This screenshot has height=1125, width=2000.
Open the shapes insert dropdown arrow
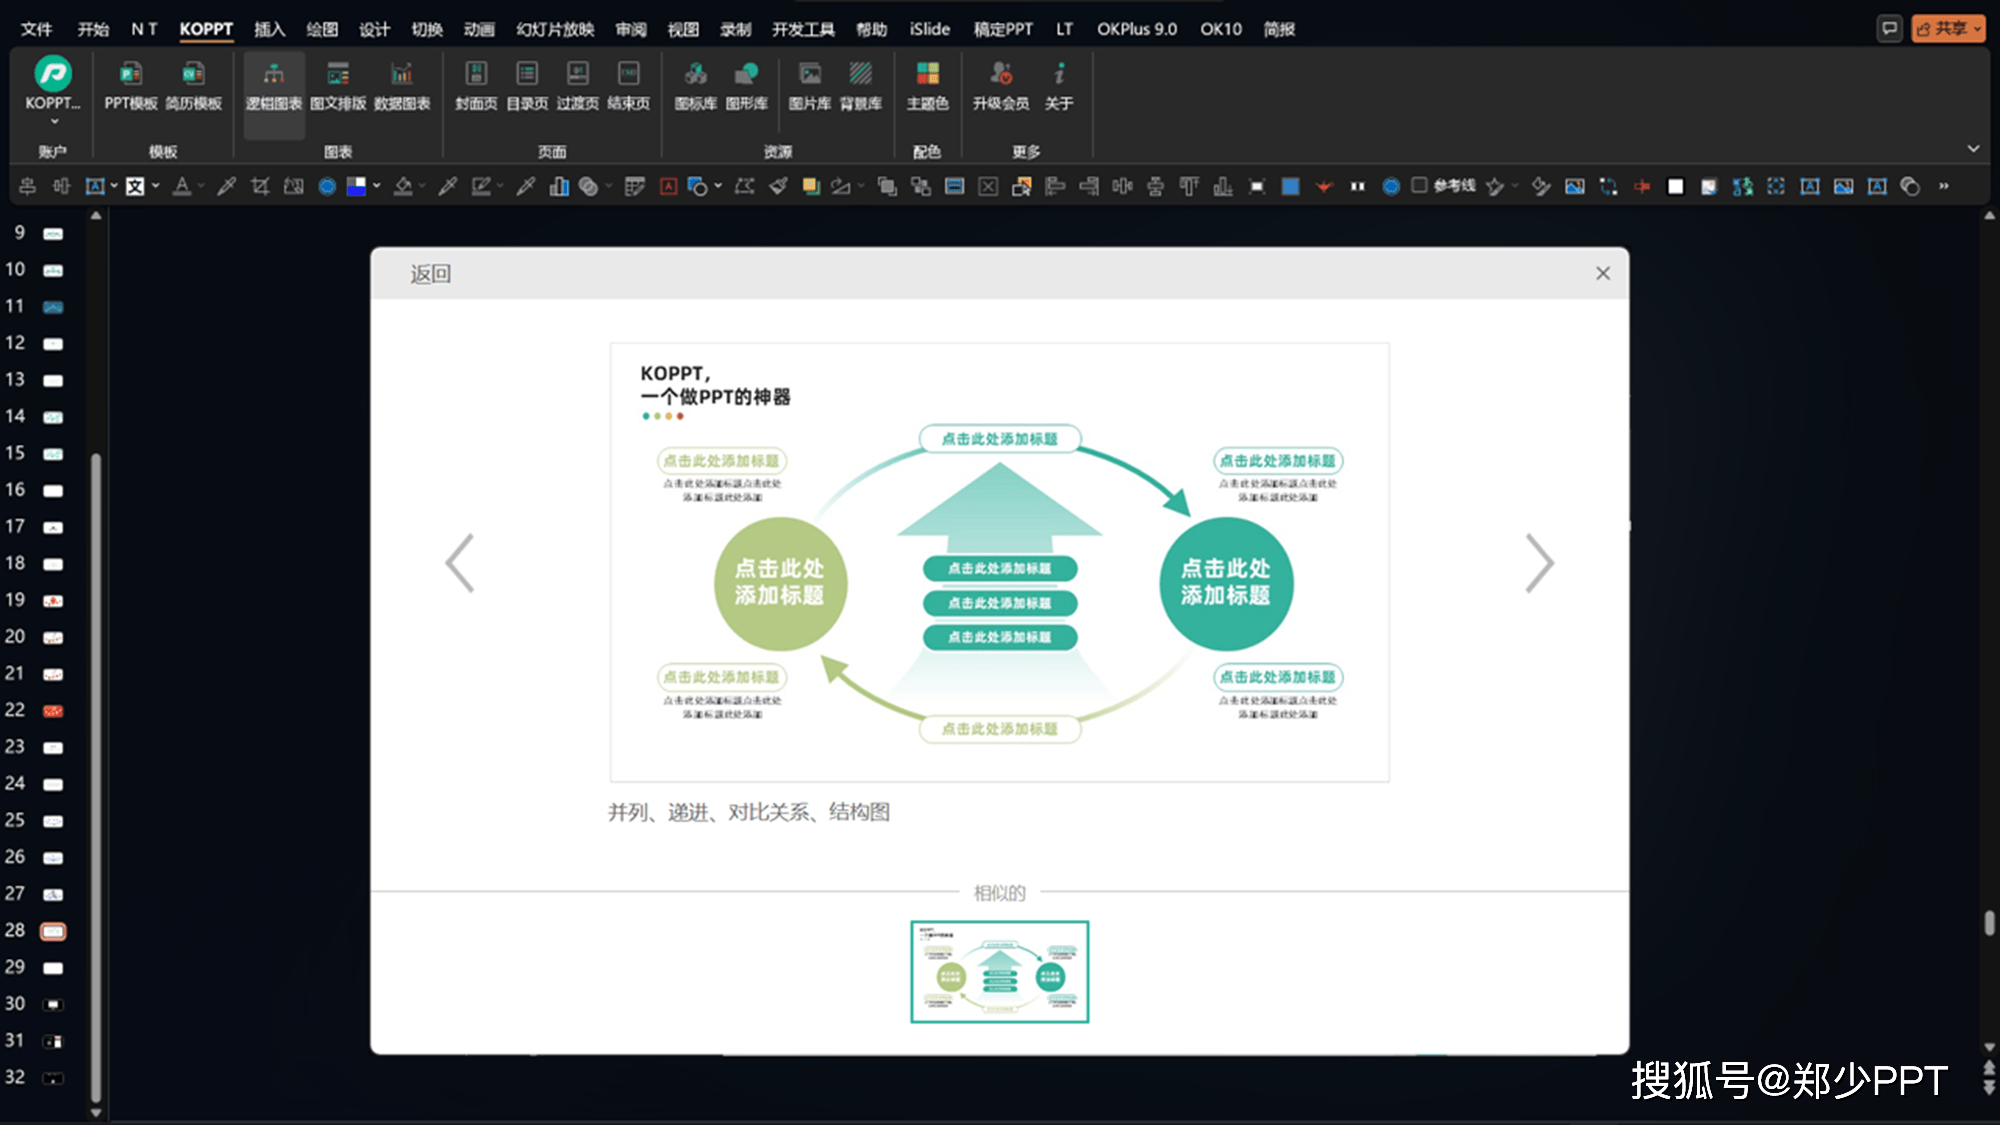[x=718, y=186]
